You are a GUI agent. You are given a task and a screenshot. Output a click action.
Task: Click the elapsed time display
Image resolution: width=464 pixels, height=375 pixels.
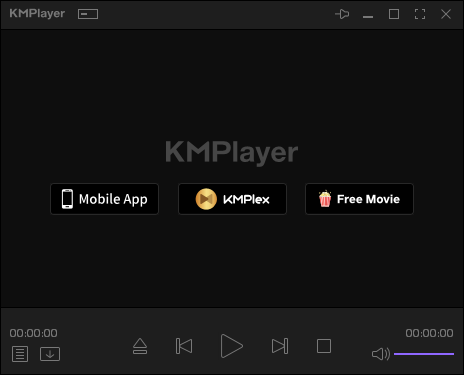33,333
